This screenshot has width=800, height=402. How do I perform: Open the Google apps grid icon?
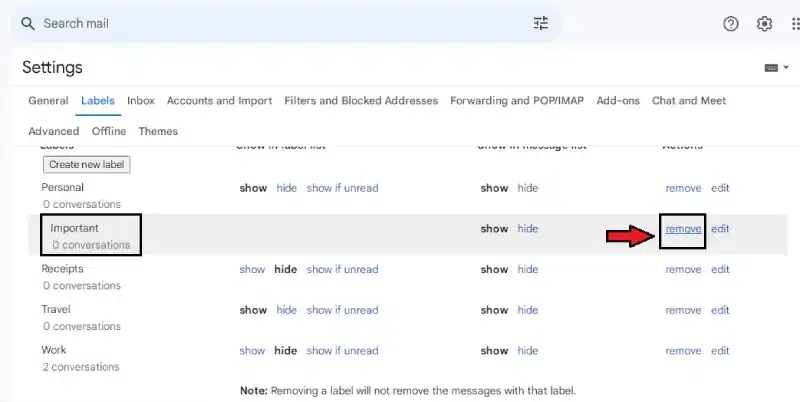794,24
